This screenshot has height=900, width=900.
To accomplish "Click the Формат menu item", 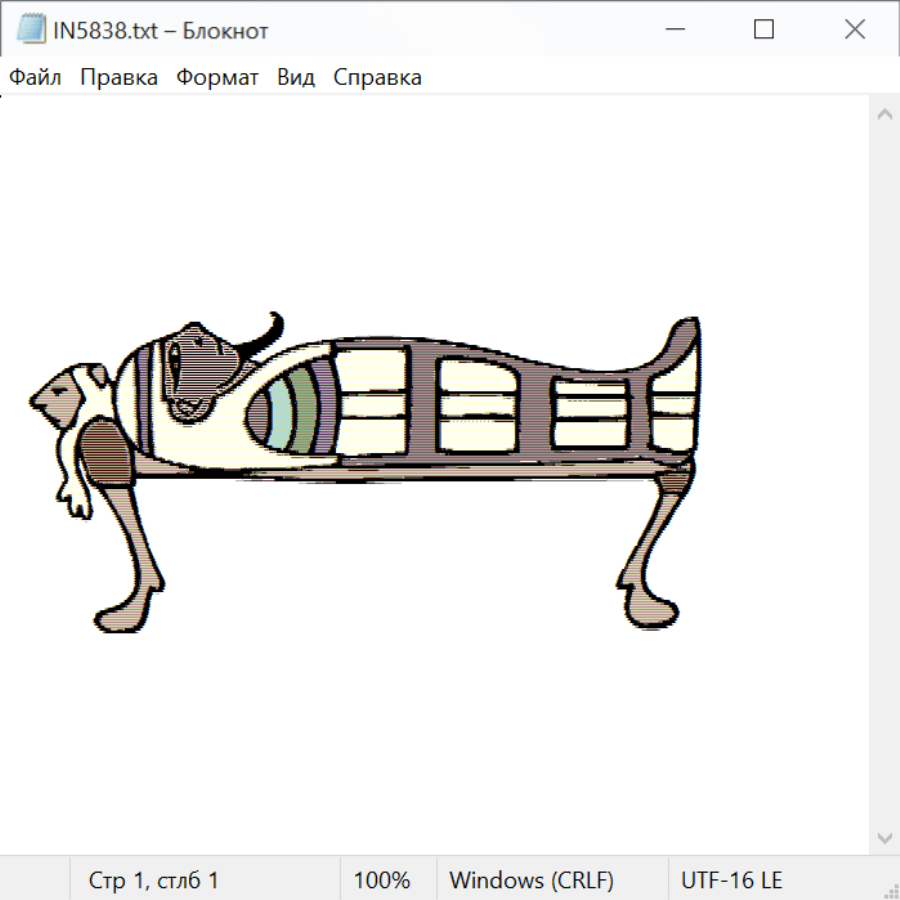I will tap(217, 78).
